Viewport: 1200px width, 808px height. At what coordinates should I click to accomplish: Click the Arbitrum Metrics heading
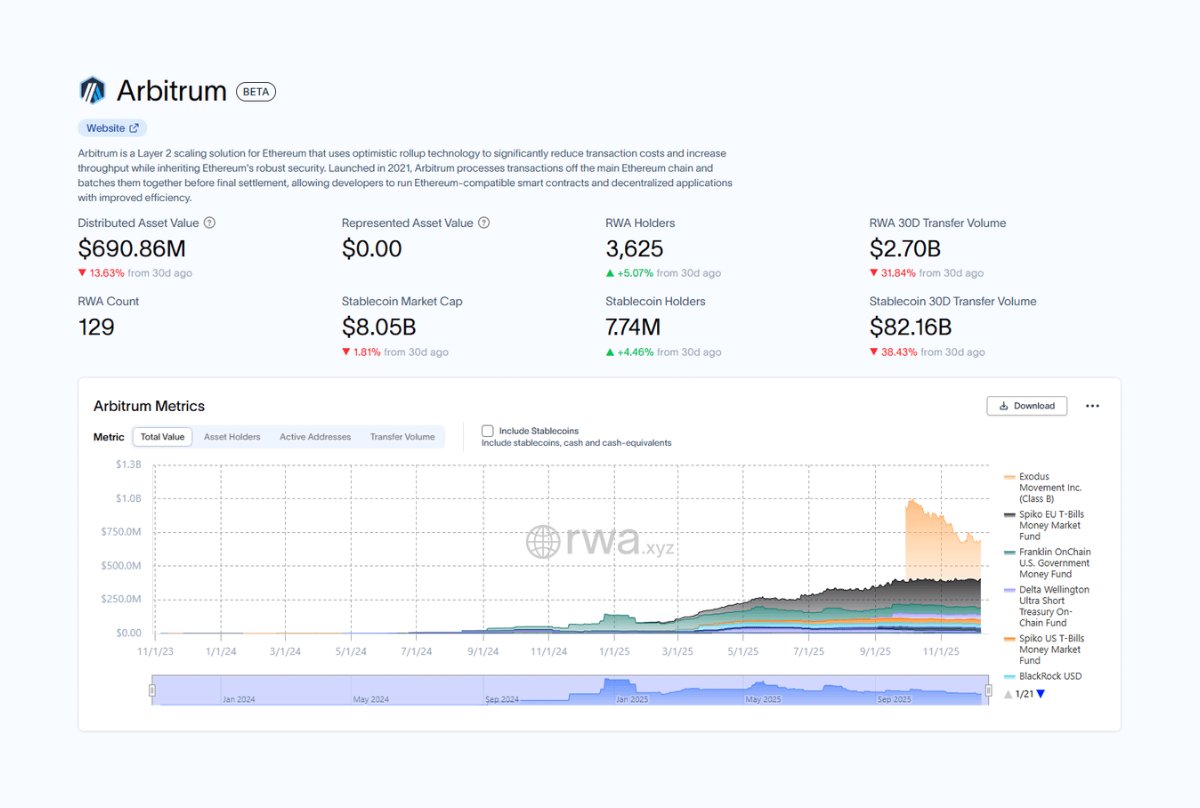pos(149,406)
